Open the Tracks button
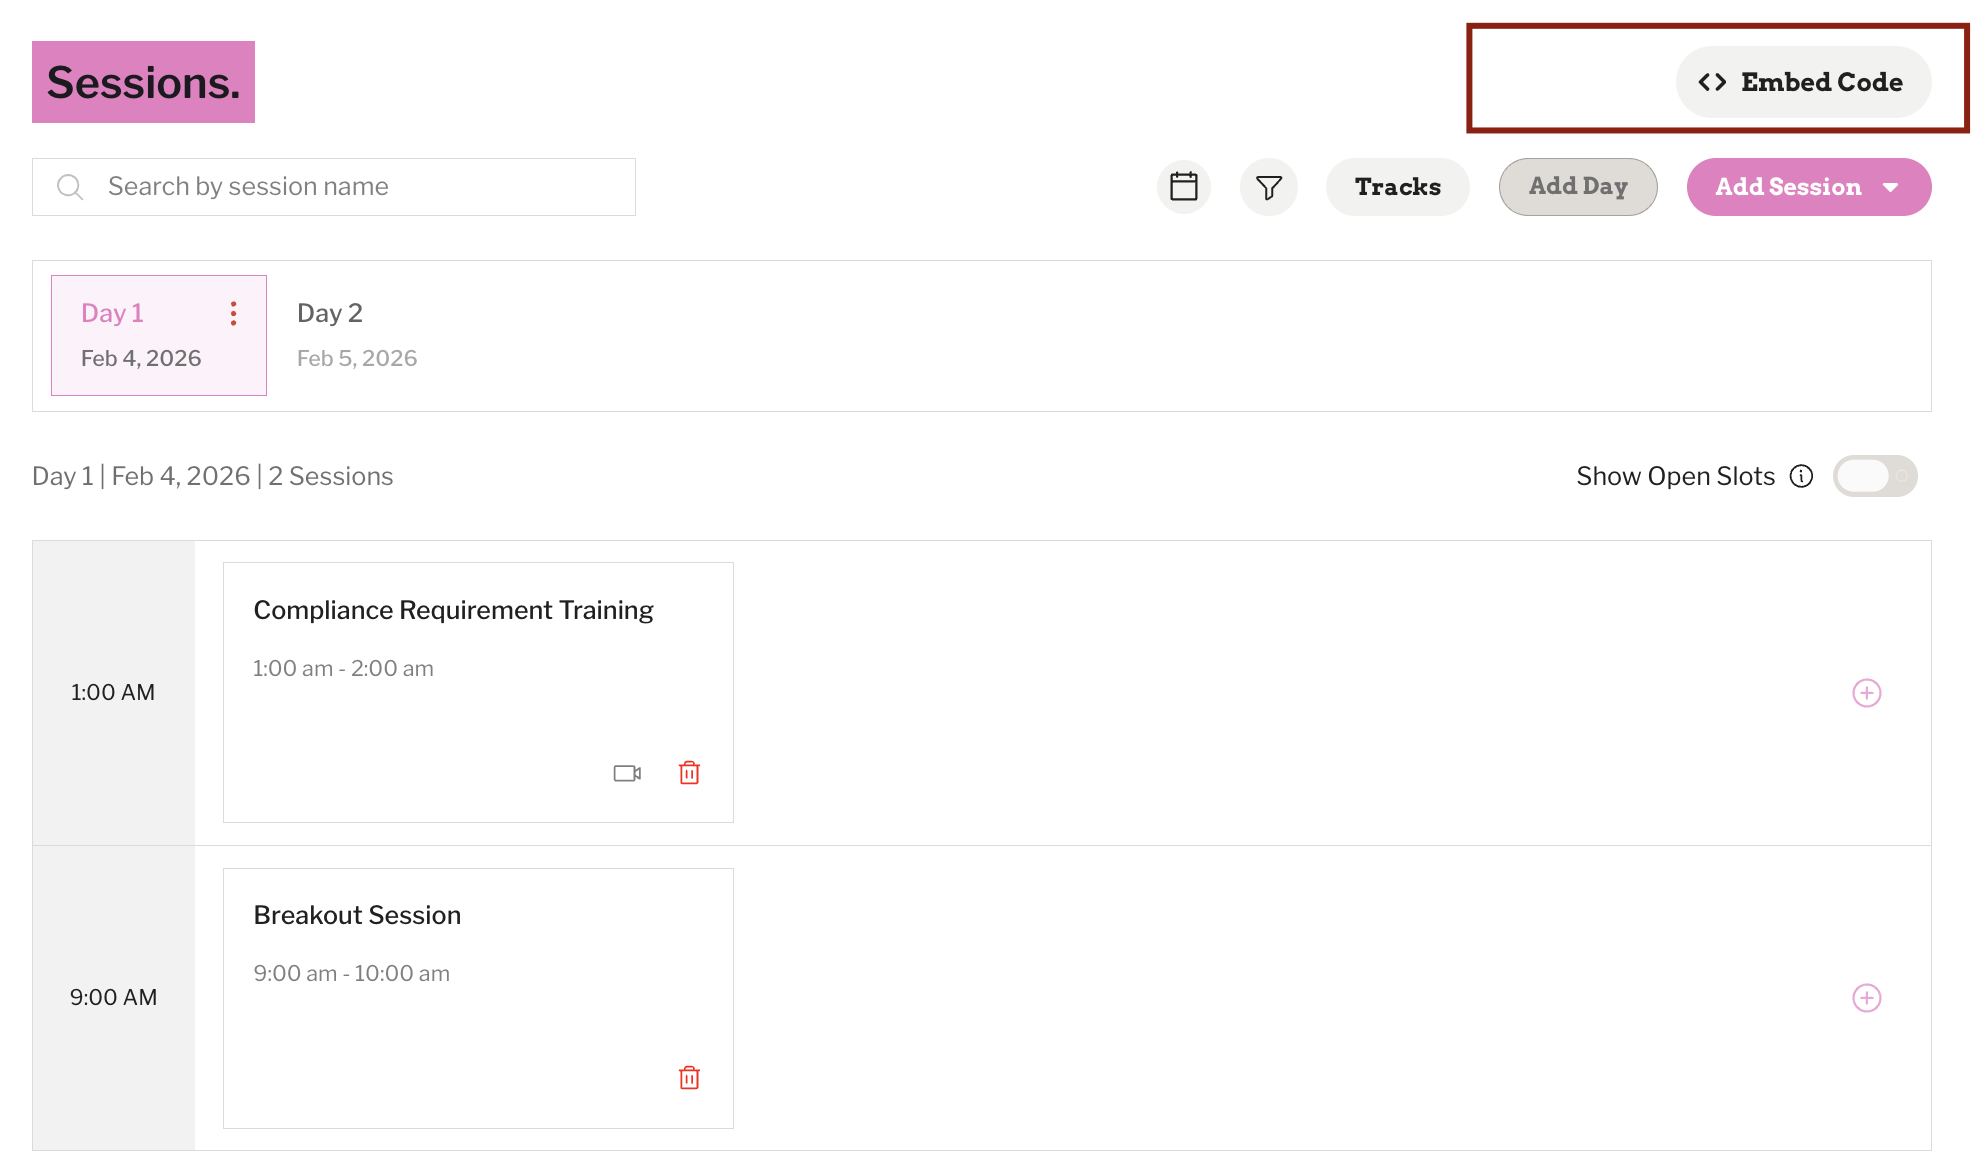This screenshot has height=1172, width=1982. coord(1397,187)
